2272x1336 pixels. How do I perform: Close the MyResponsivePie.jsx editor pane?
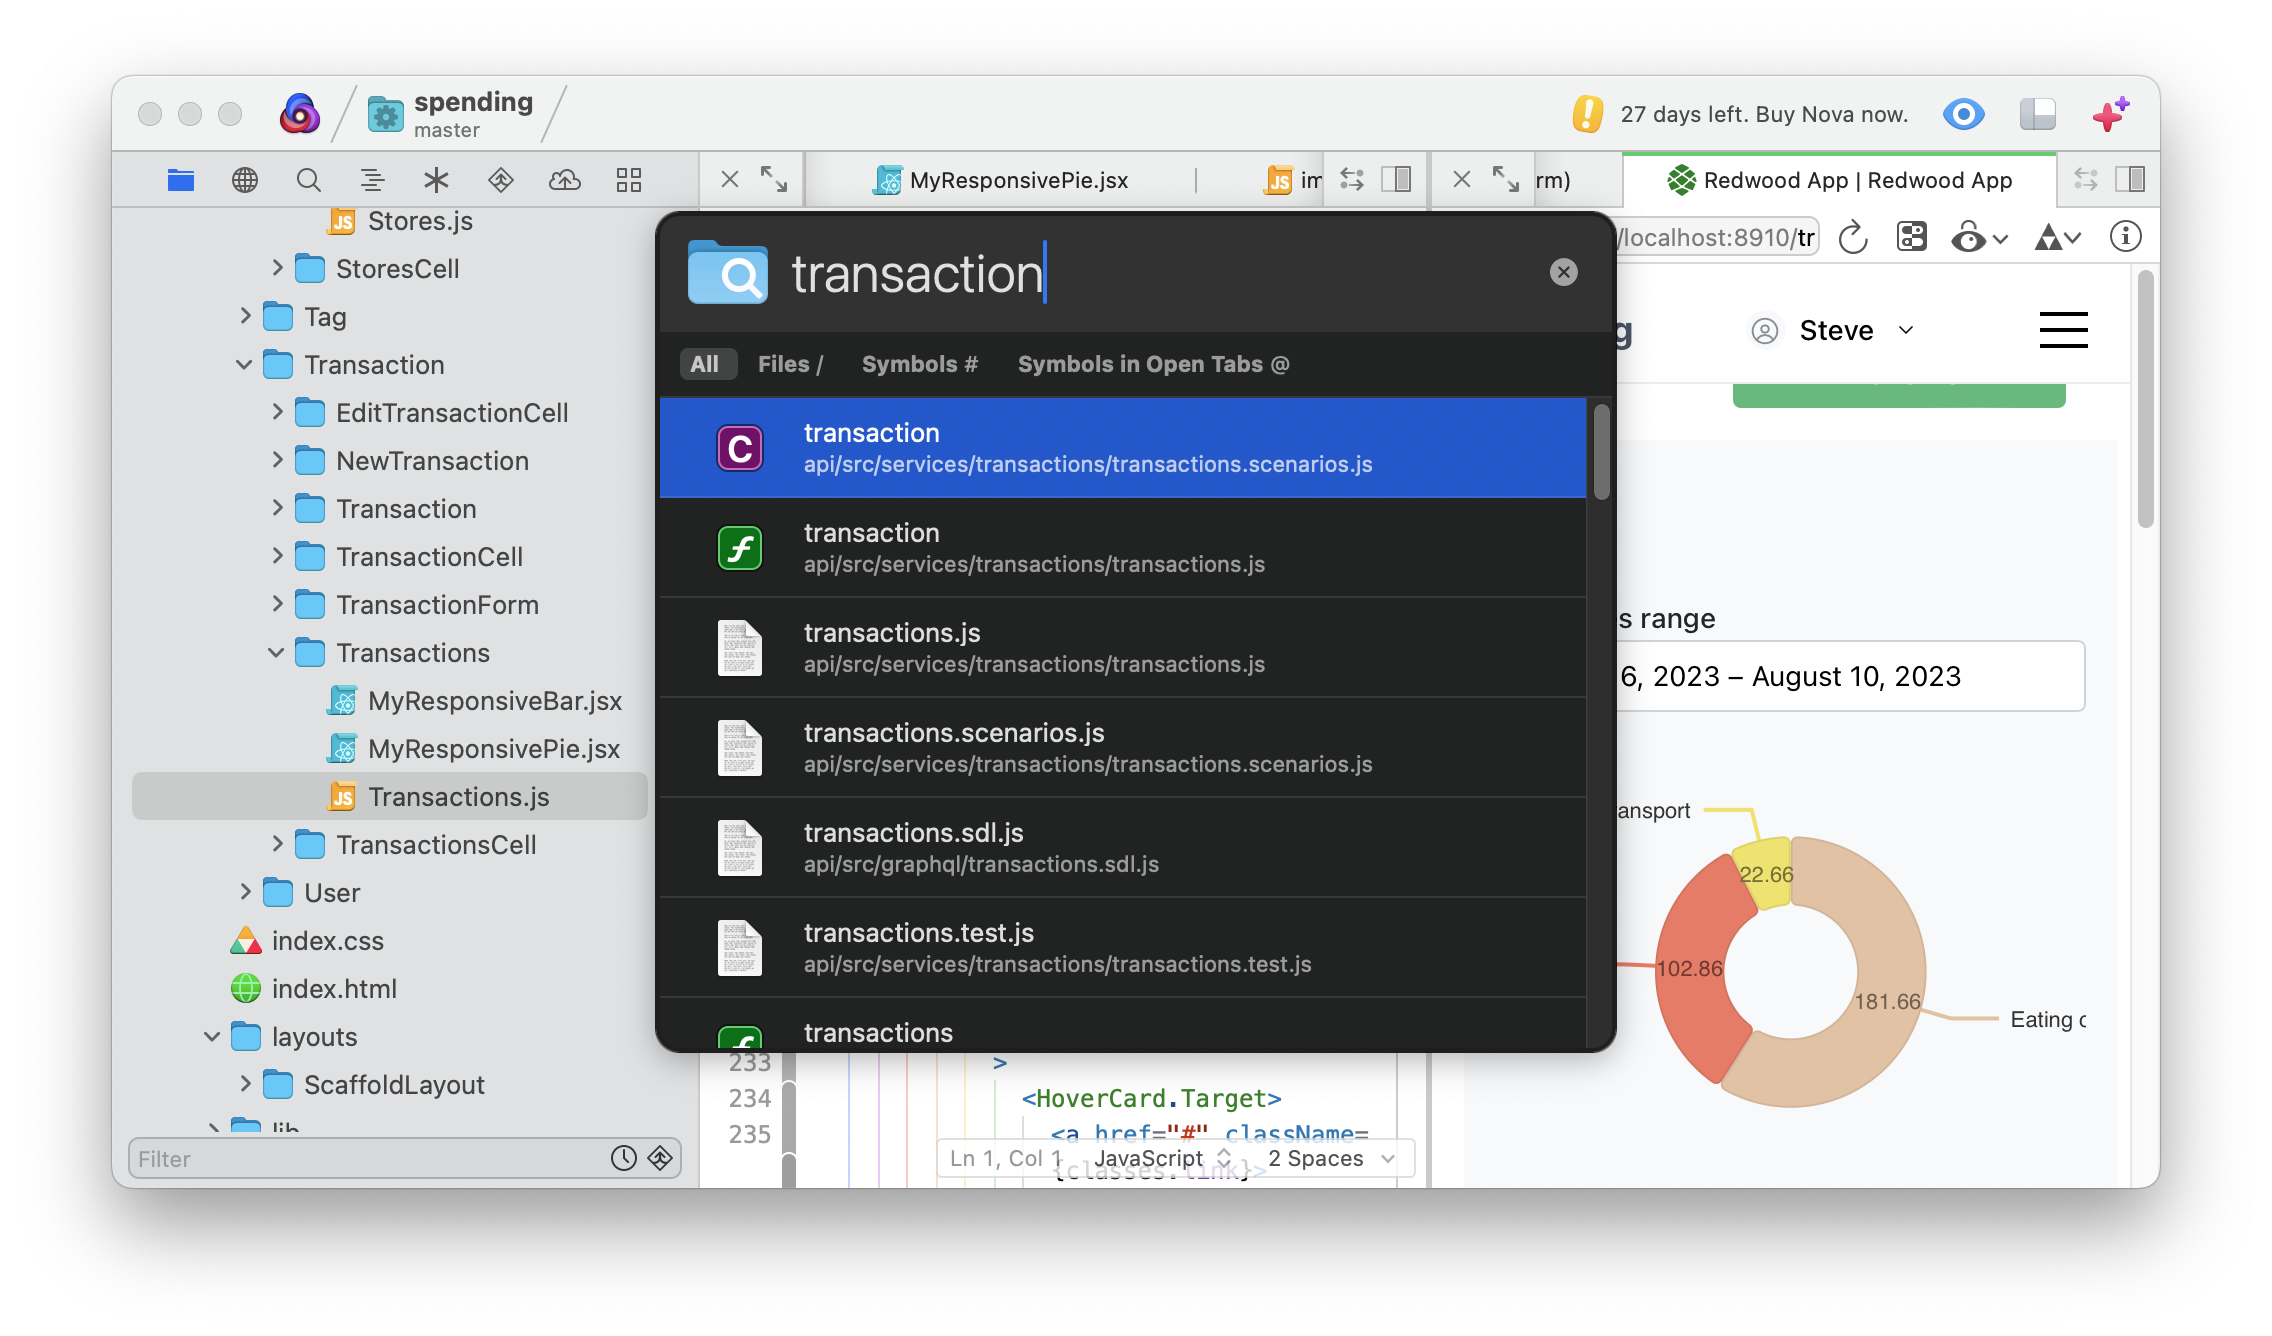pyautogui.click(x=730, y=180)
